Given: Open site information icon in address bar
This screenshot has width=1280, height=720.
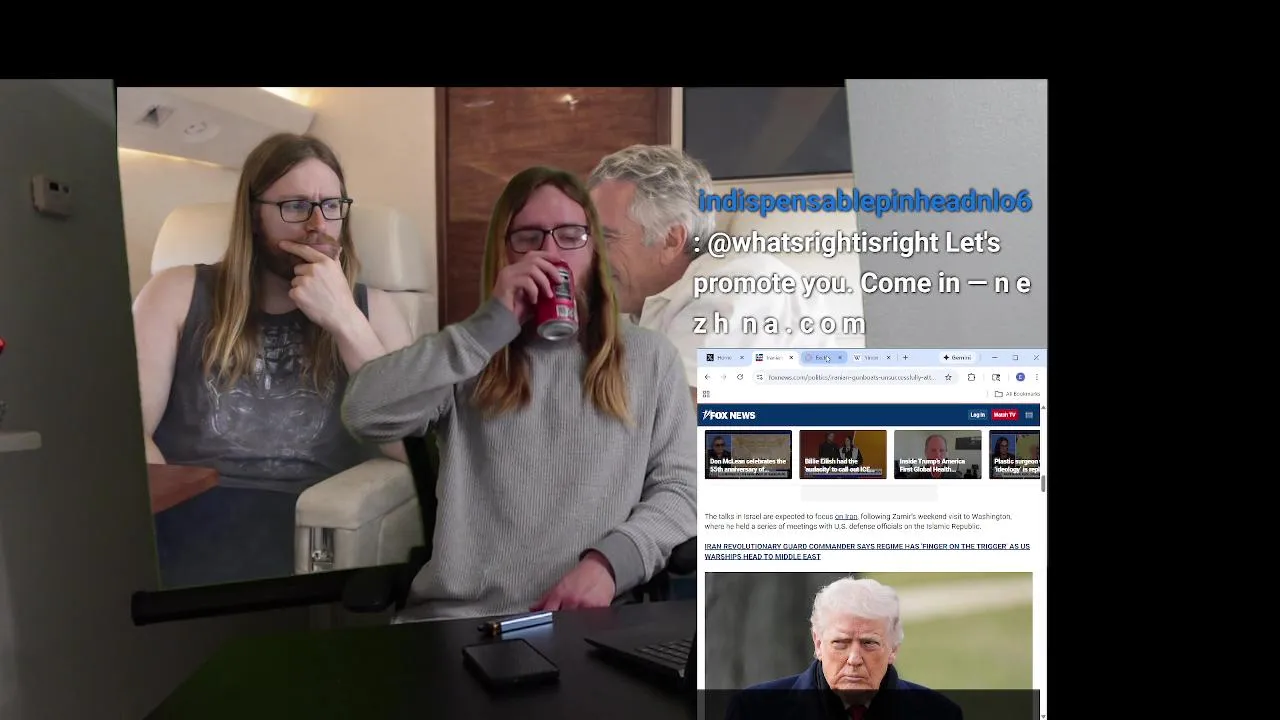Looking at the screenshot, I should (x=760, y=377).
